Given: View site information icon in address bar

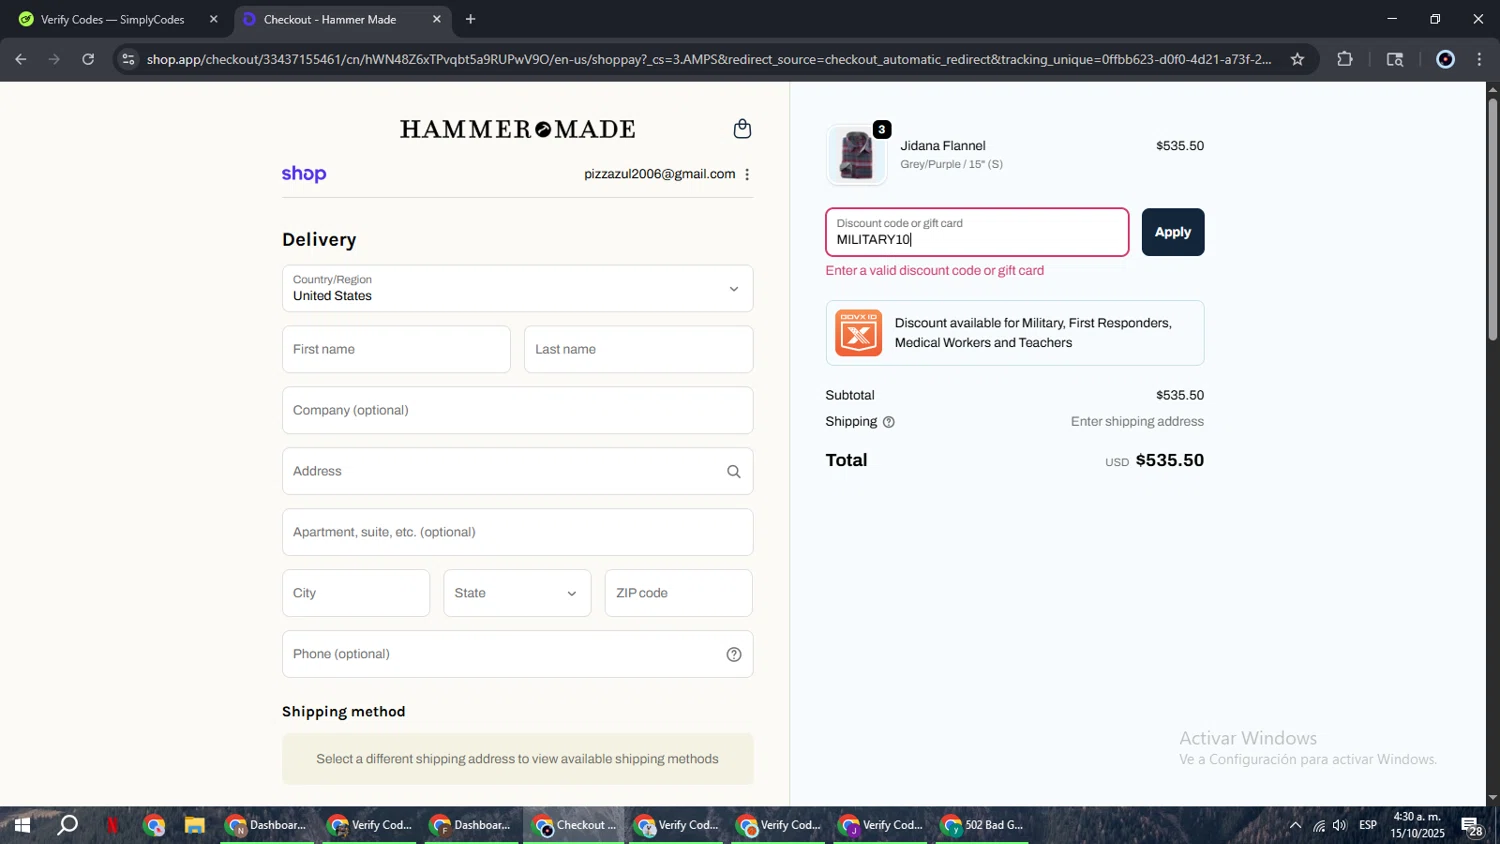Looking at the screenshot, I should tap(128, 59).
